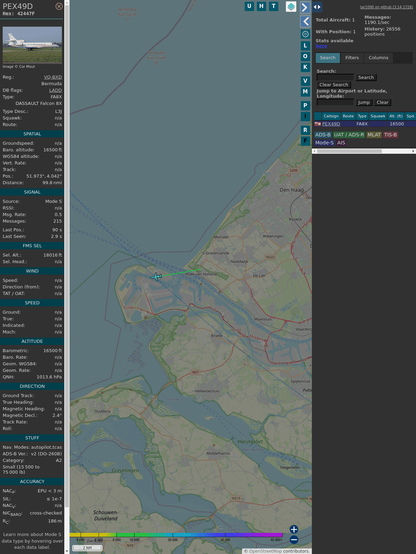
Task: Click the Clear Search button
Action: [x=334, y=85]
